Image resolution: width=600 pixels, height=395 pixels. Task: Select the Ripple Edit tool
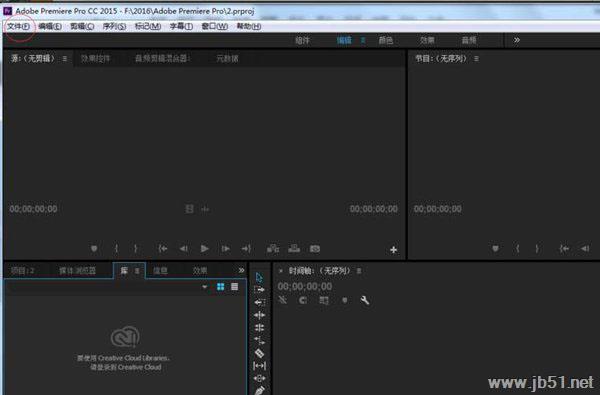tap(259, 315)
